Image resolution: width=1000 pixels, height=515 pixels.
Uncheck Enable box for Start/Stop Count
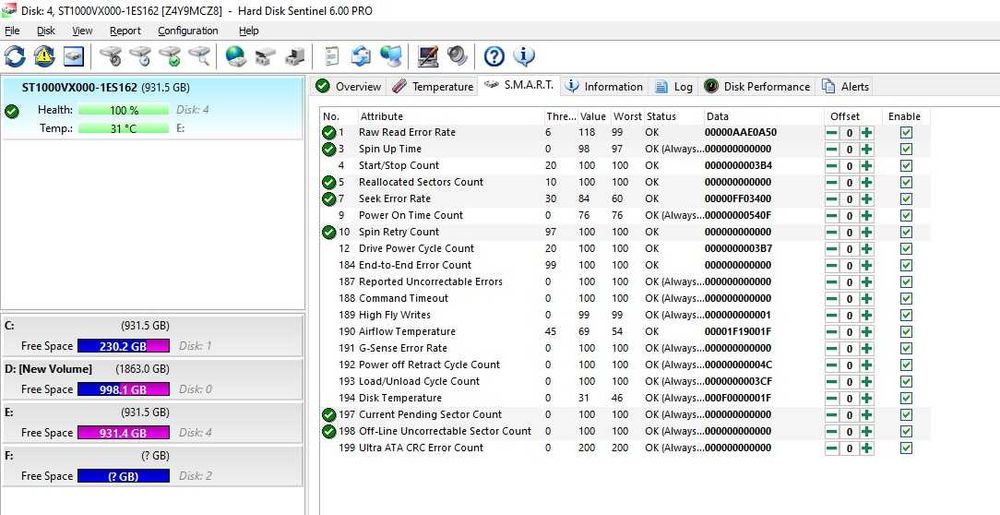(x=906, y=166)
